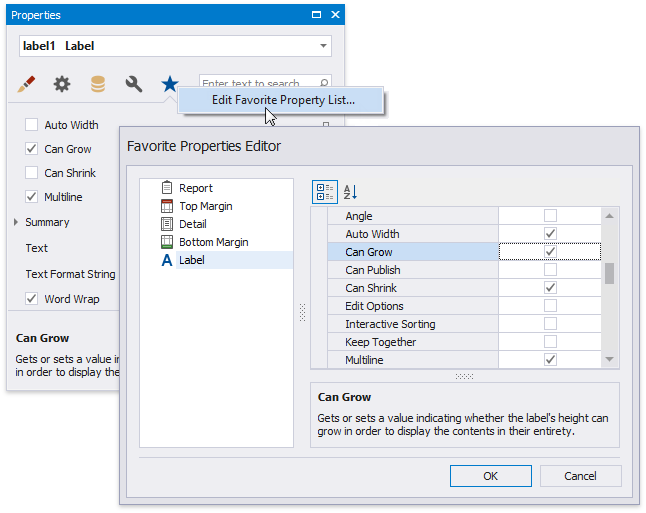This screenshot has width=646, height=513.
Task: Choose Edit Favorite Property List menu item
Action: coord(283,100)
